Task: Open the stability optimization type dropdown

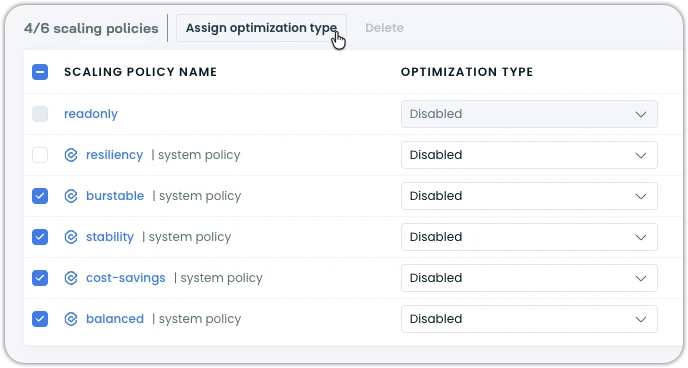Action: [529, 237]
